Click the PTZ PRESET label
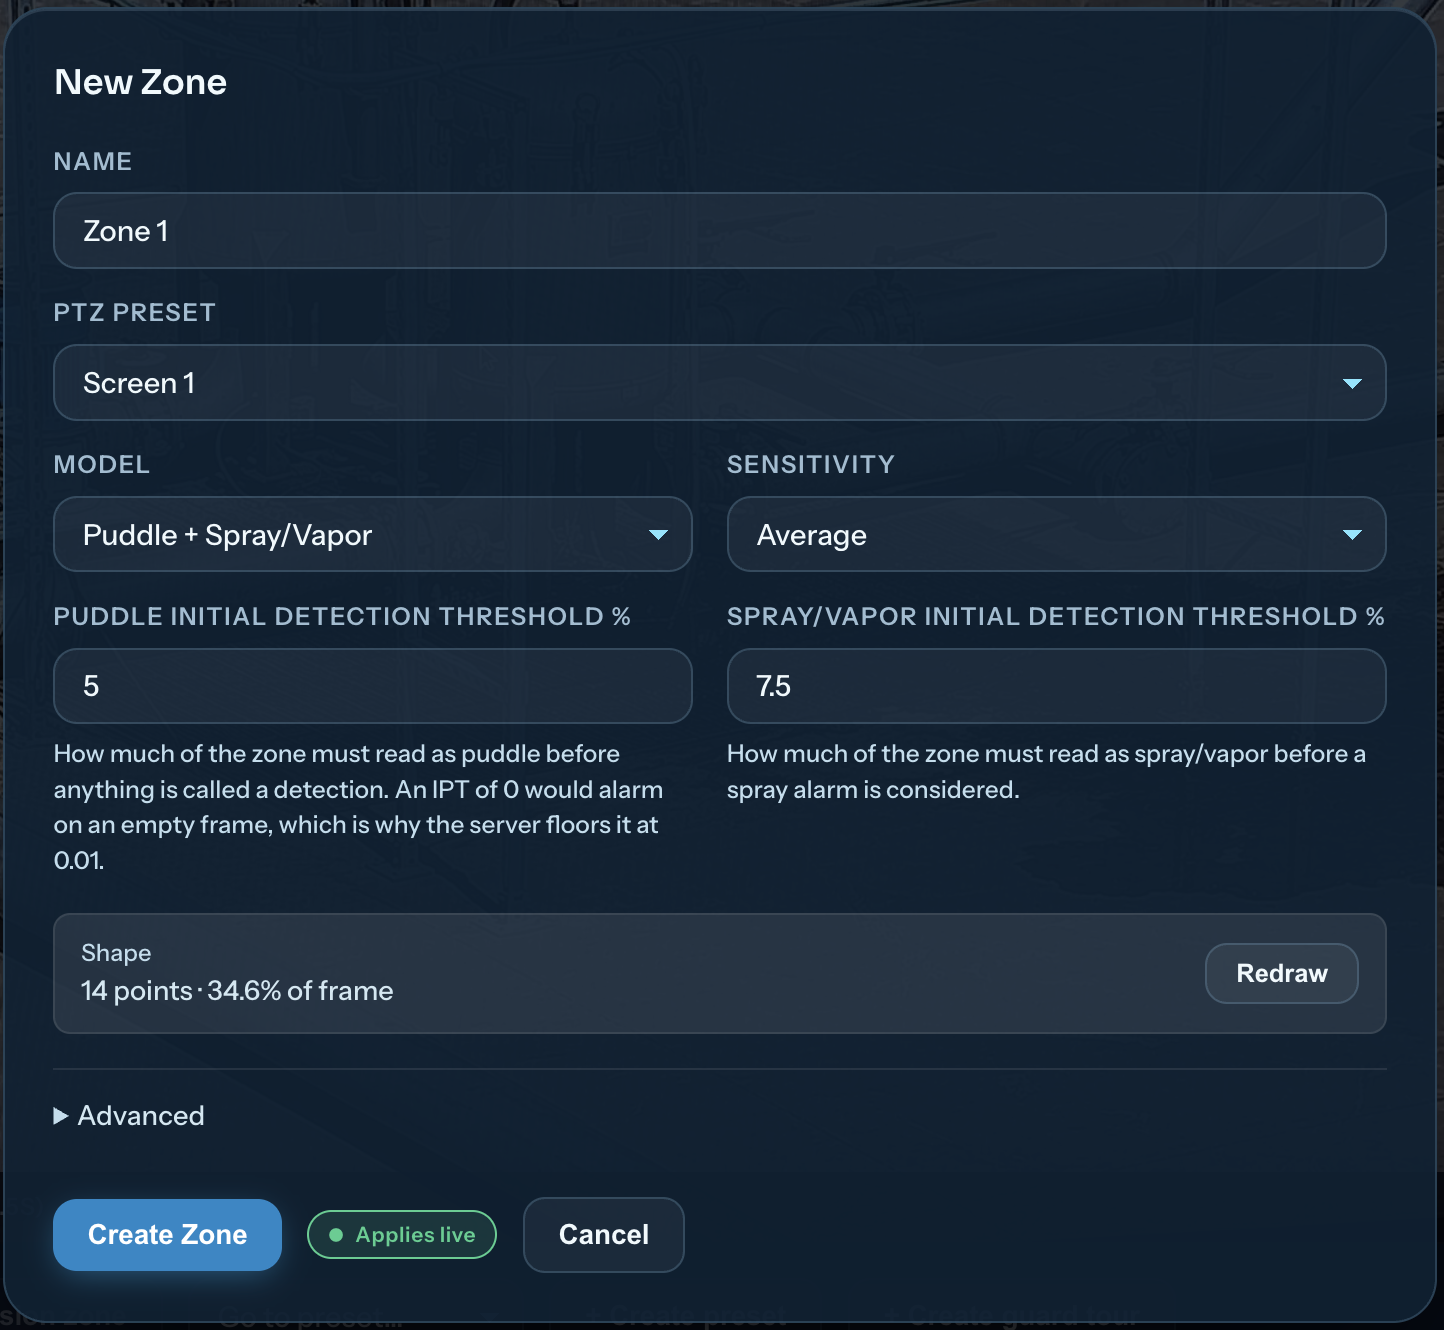Screen dimensions: 1444x1330 click(135, 312)
